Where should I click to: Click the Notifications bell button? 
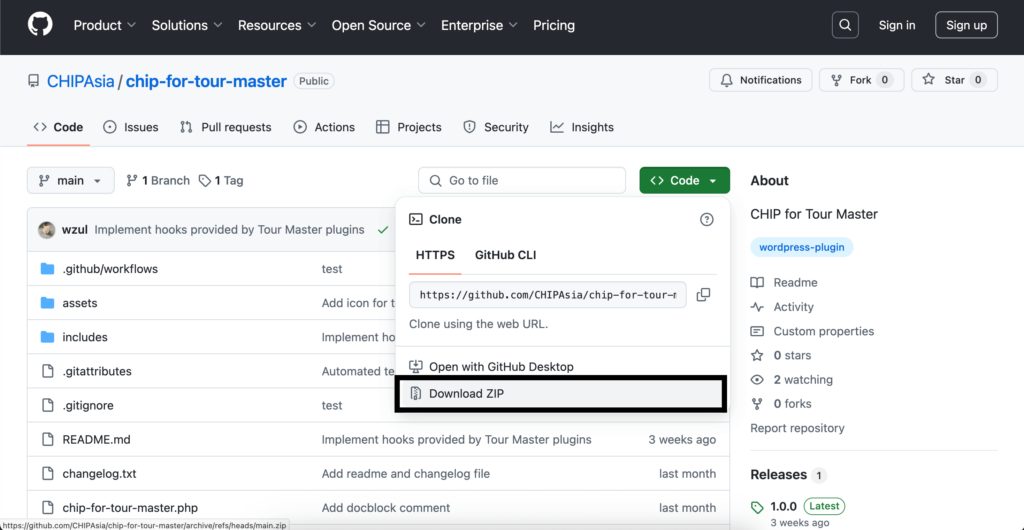tap(761, 80)
